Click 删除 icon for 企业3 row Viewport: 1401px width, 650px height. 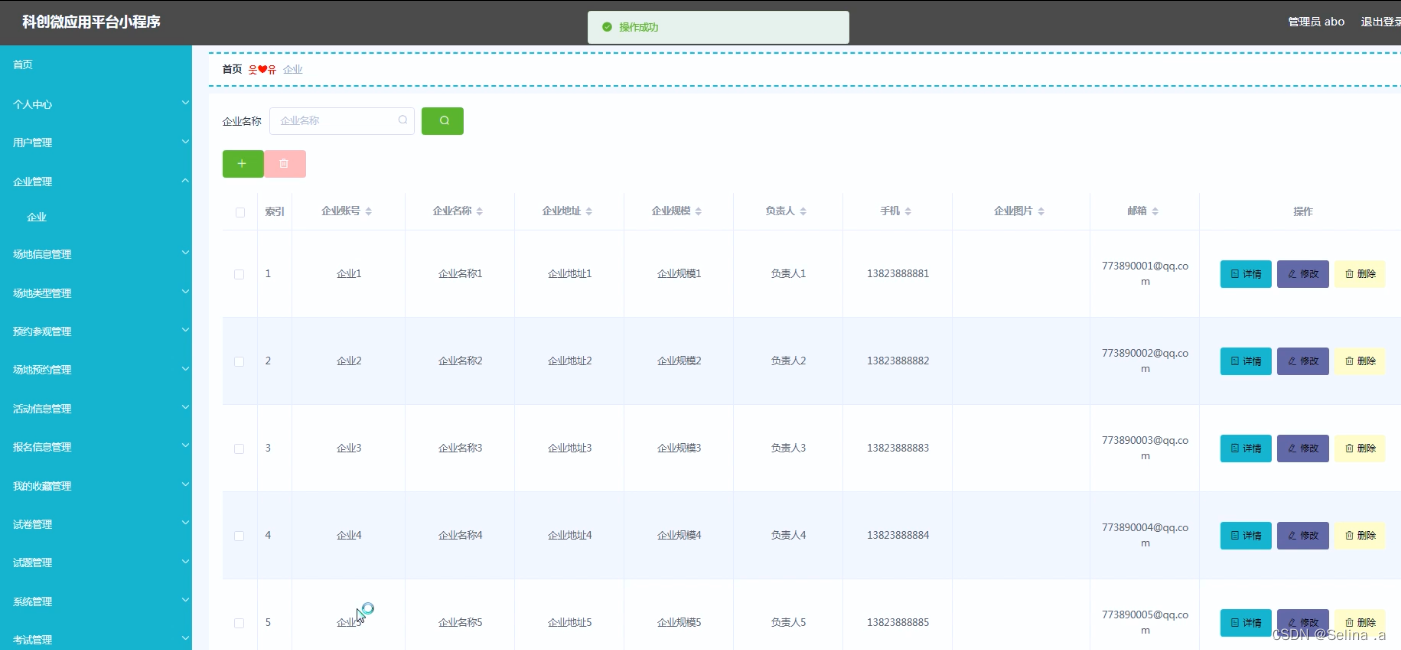pyautogui.click(x=1359, y=448)
